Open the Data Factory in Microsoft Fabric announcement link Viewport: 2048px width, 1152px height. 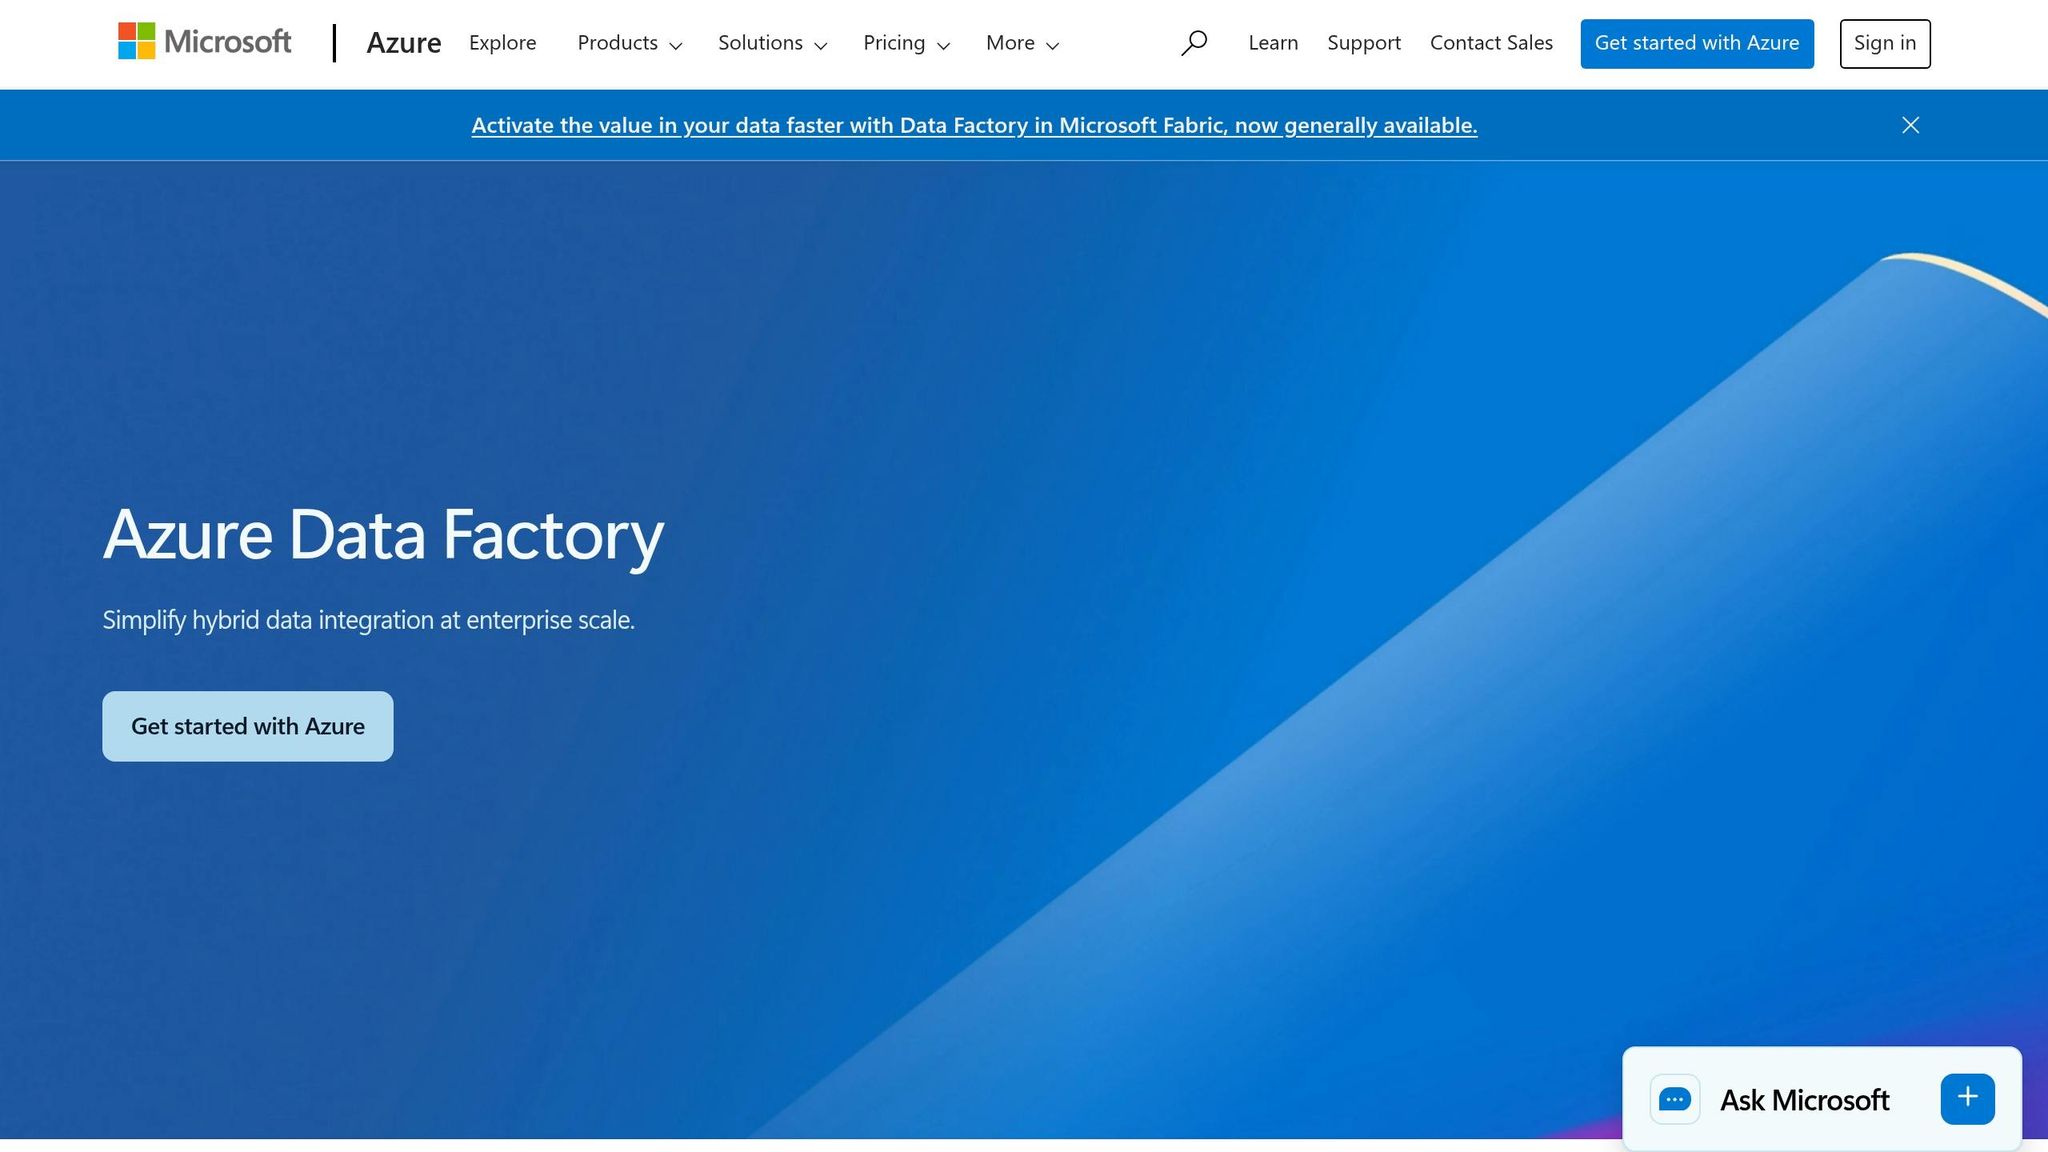click(975, 125)
